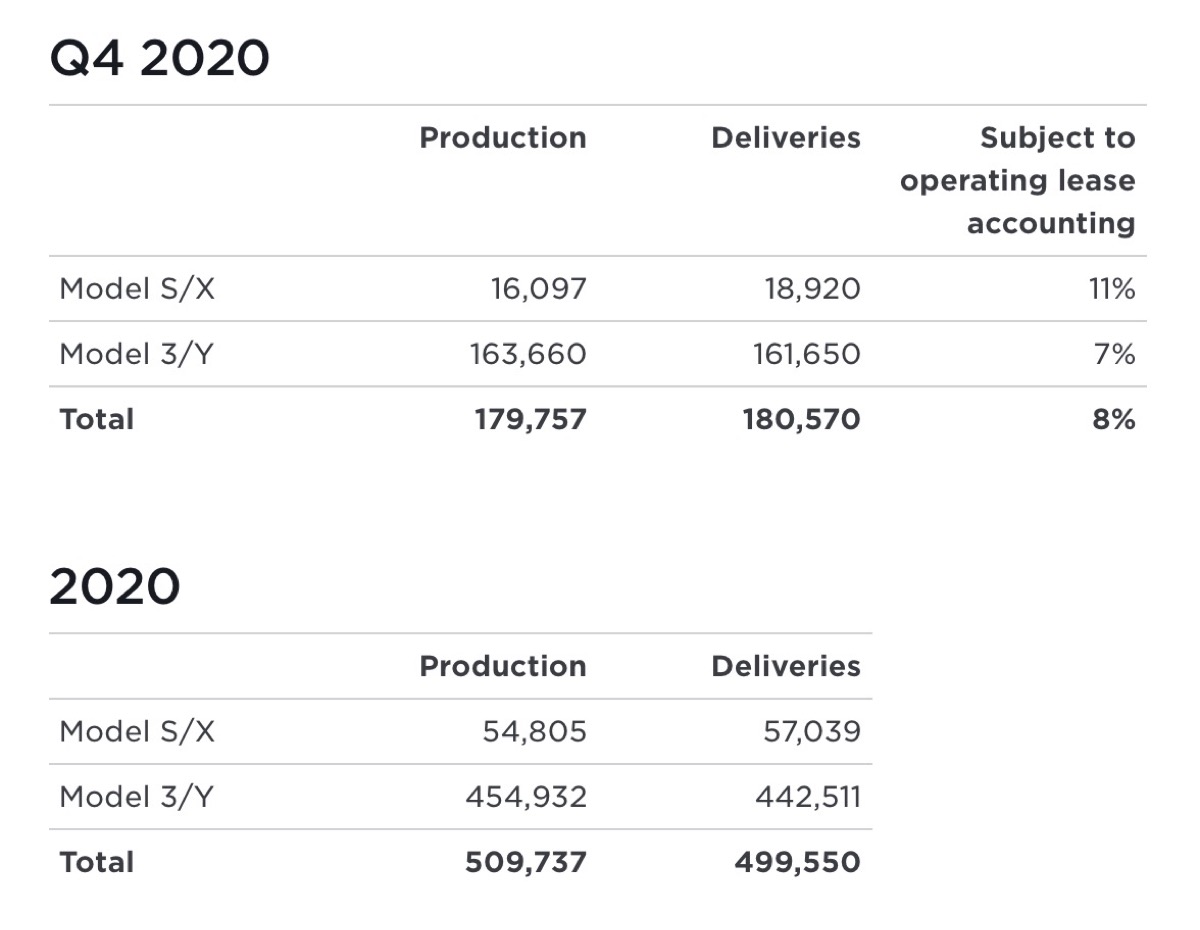Click the 7% lease accounting cell

1115,354
